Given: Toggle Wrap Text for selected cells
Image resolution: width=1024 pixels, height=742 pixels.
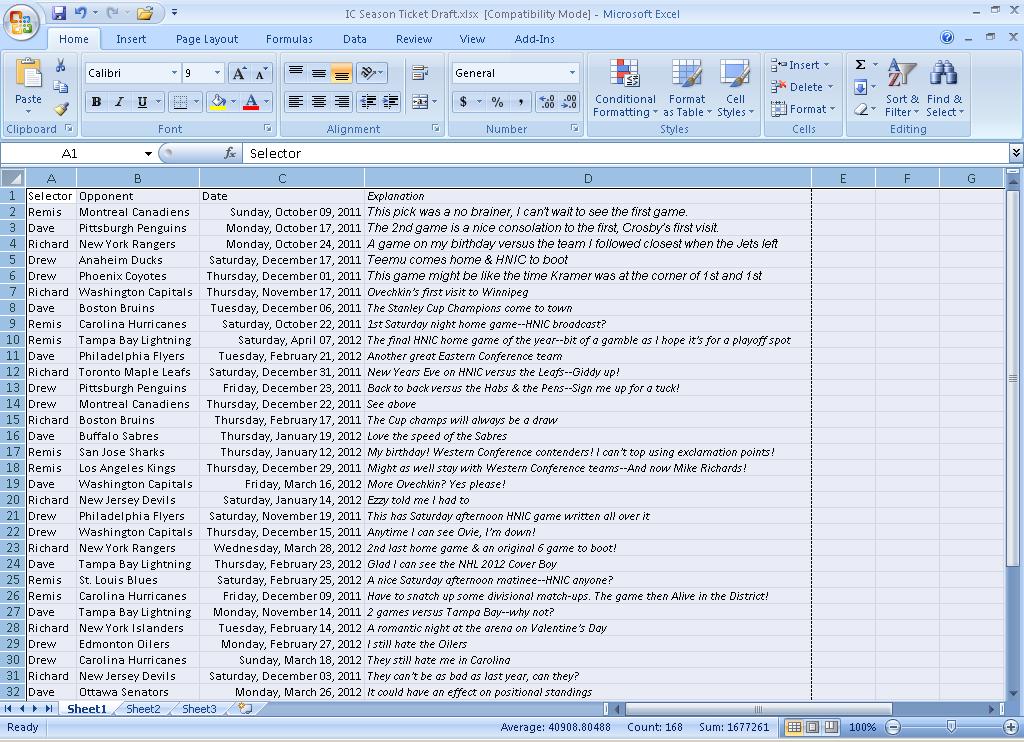Looking at the screenshot, I should pyautogui.click(x=419, y=73).
